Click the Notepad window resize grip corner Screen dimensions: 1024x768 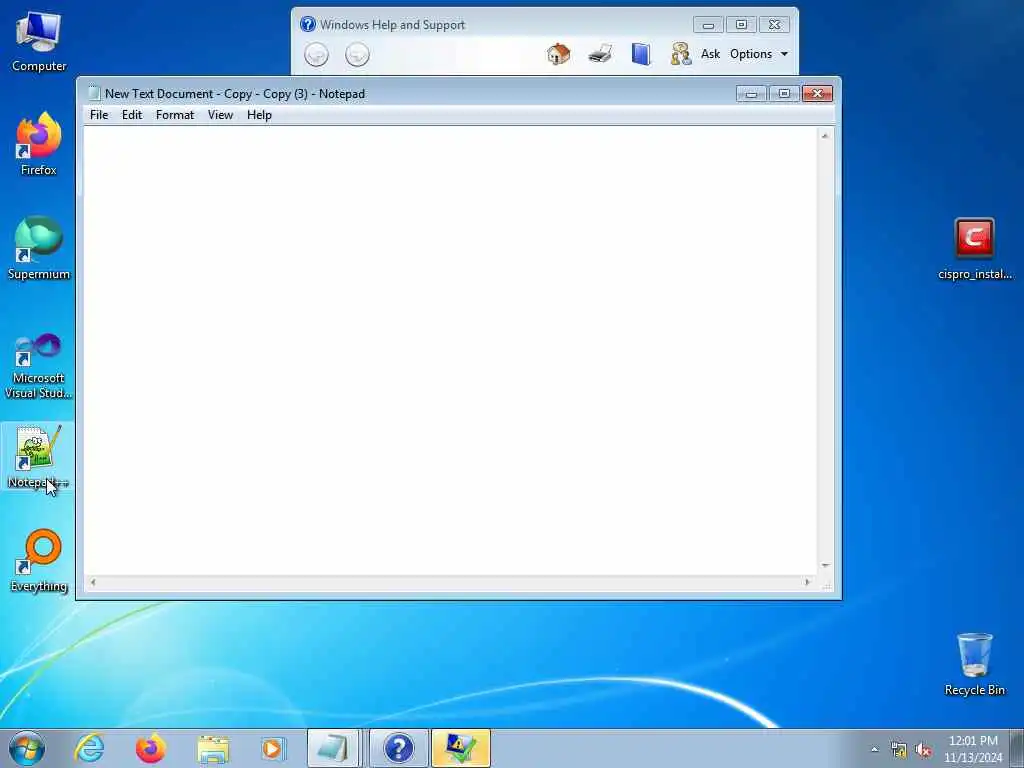(826, 585)
